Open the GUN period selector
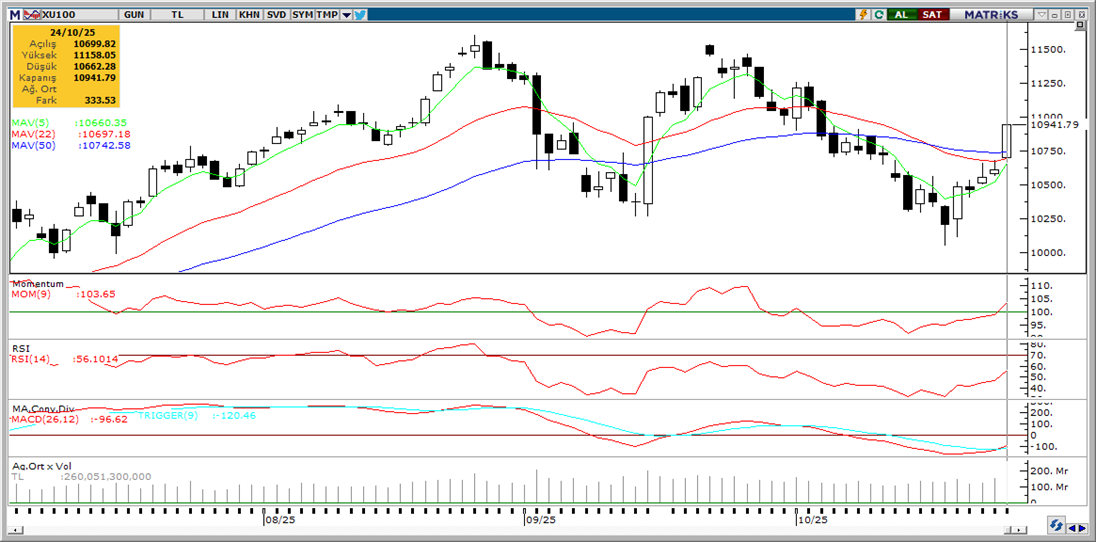 pos(133,15)
